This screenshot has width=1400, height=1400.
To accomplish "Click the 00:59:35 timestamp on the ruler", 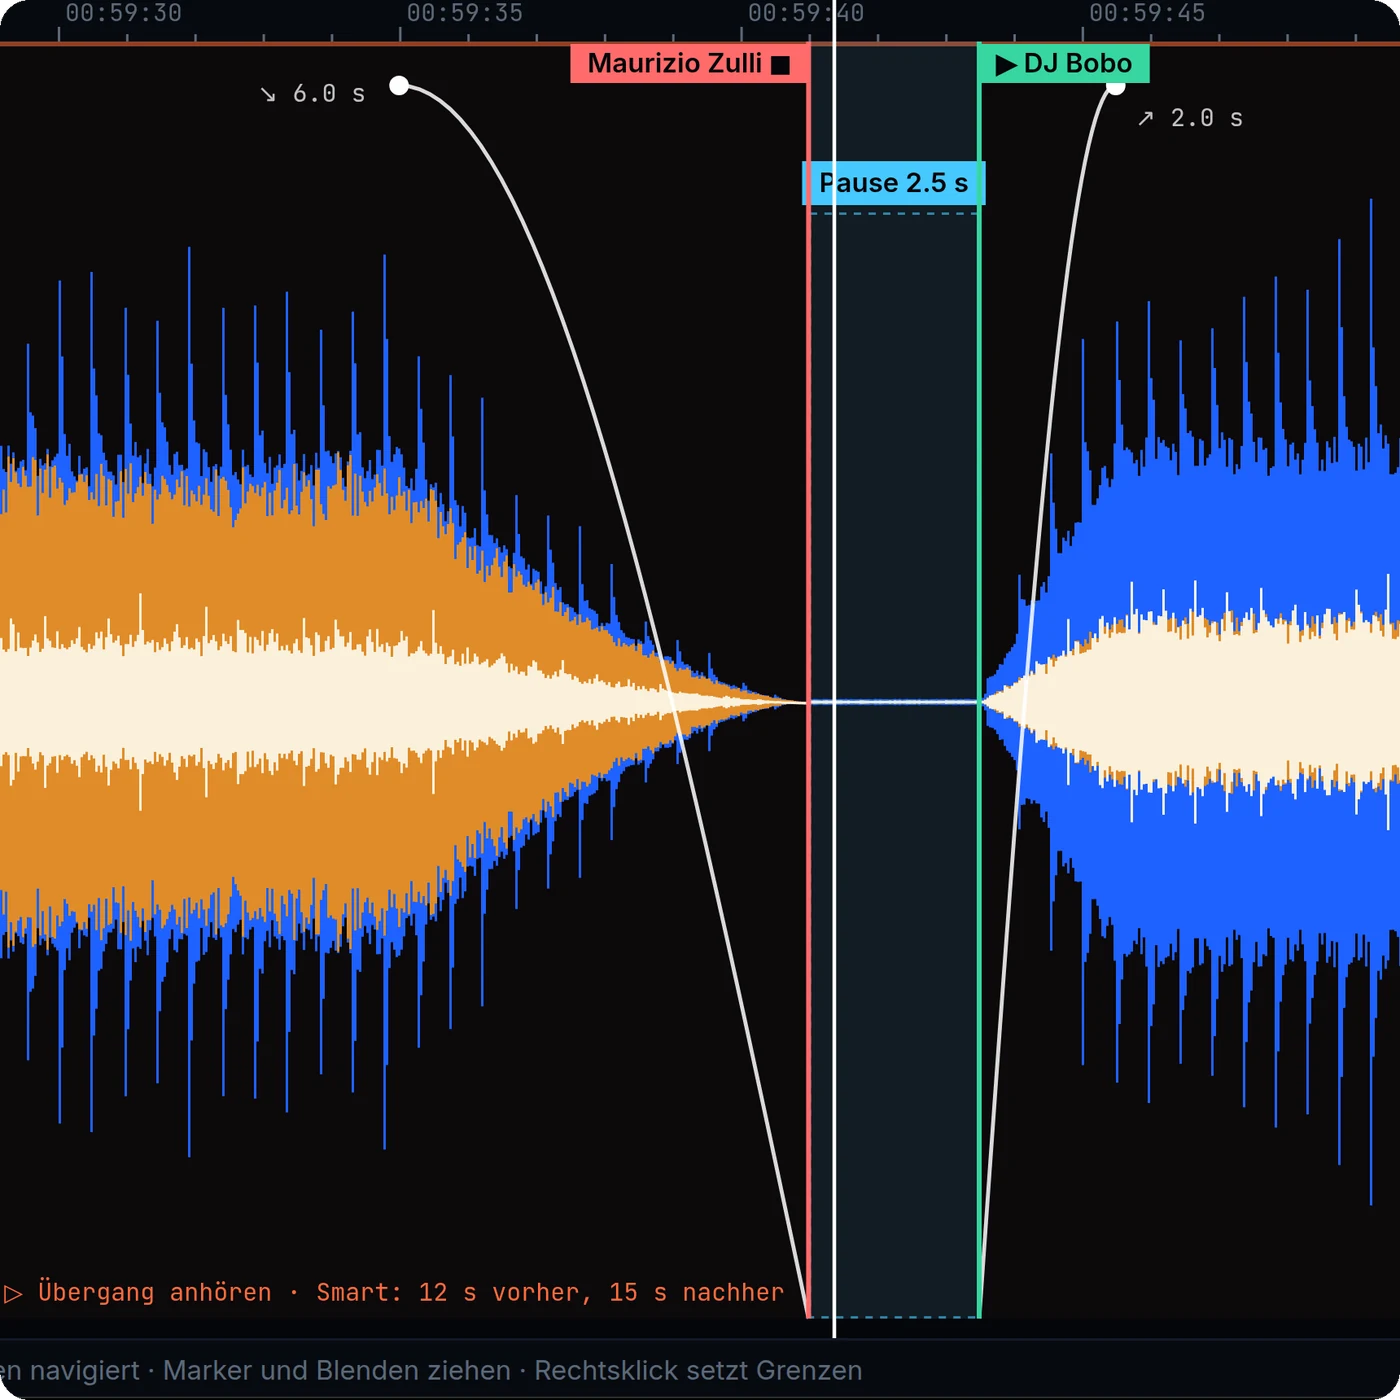I will [x=465, y=13].
